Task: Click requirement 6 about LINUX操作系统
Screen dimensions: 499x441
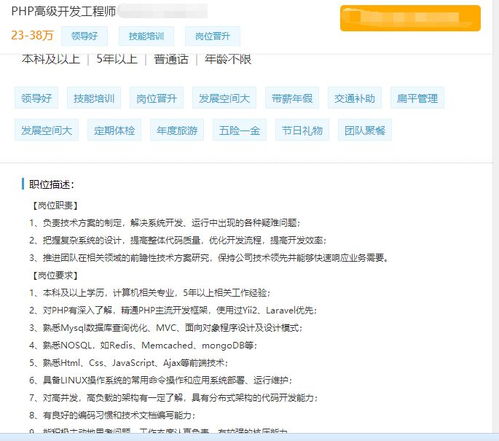Action: point(161,380)
